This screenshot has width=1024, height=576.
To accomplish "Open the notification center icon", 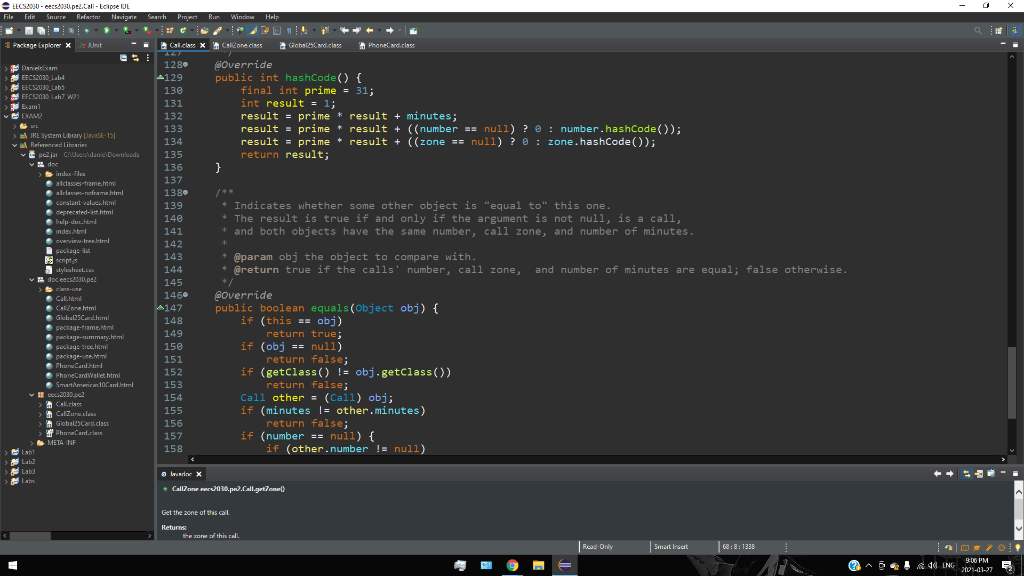I will [1008, 566].
